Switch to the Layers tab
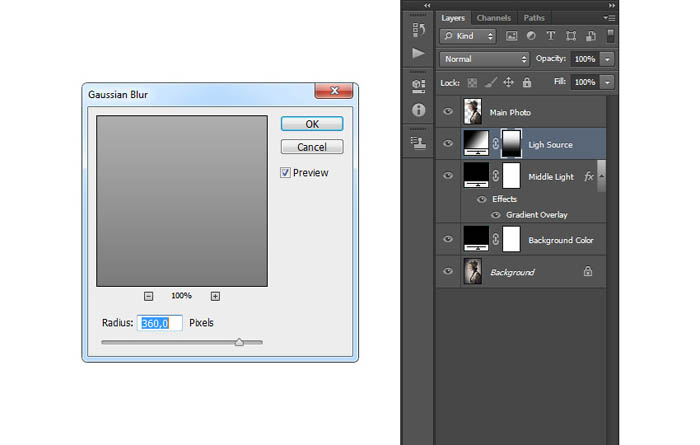 tap(453, 18)
